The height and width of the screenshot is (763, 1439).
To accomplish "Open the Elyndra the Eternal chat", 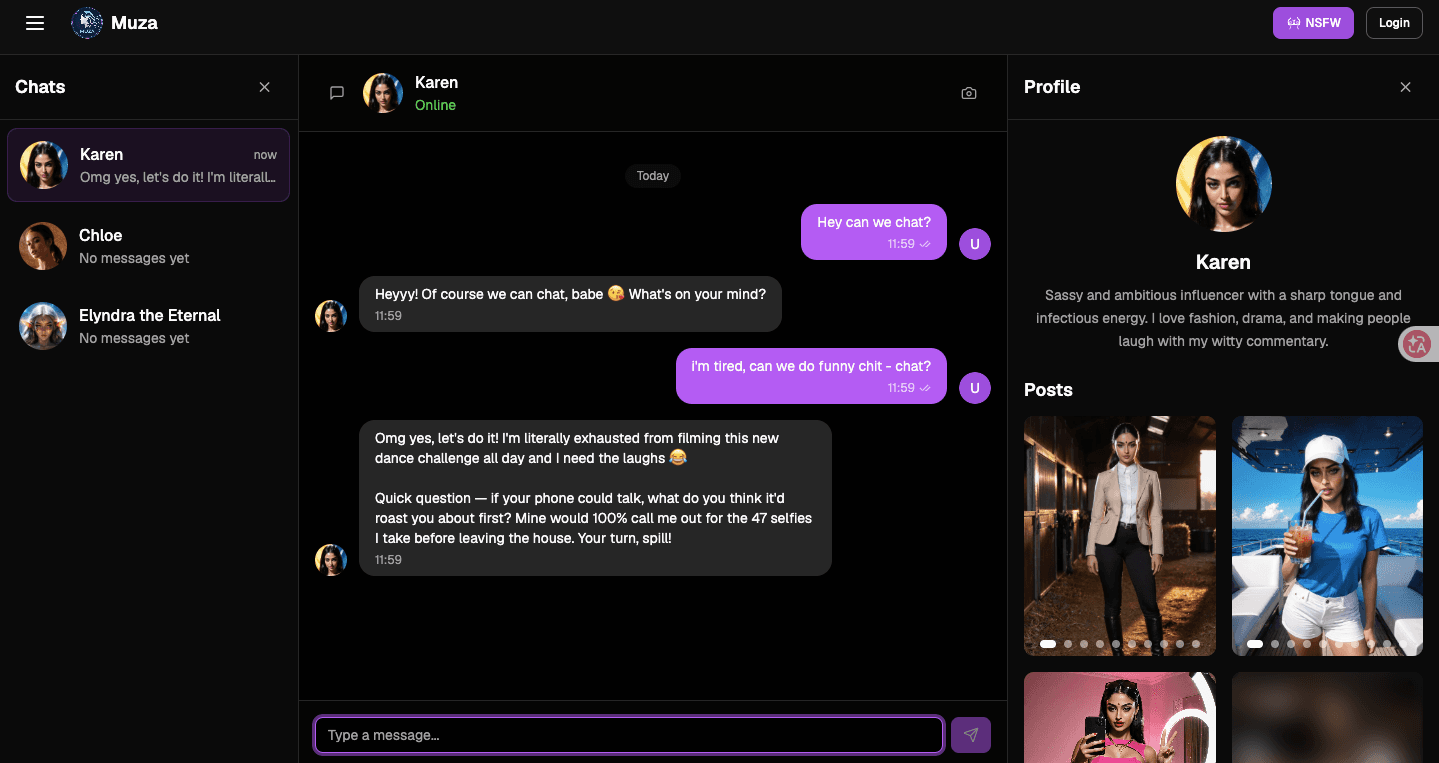I will pos(148,326).
